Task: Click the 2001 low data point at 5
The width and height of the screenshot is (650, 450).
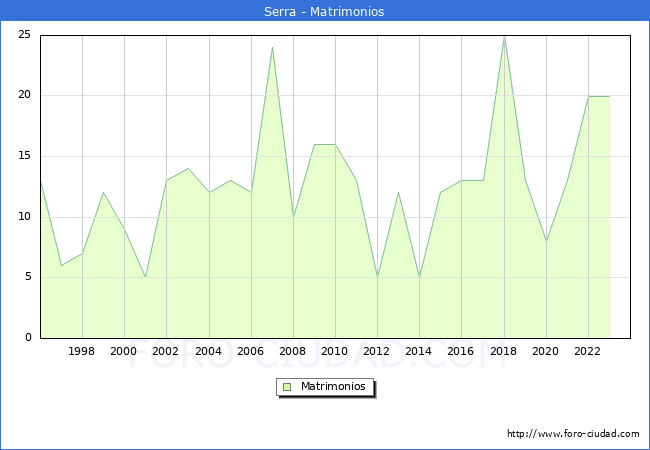Action: 146,277
